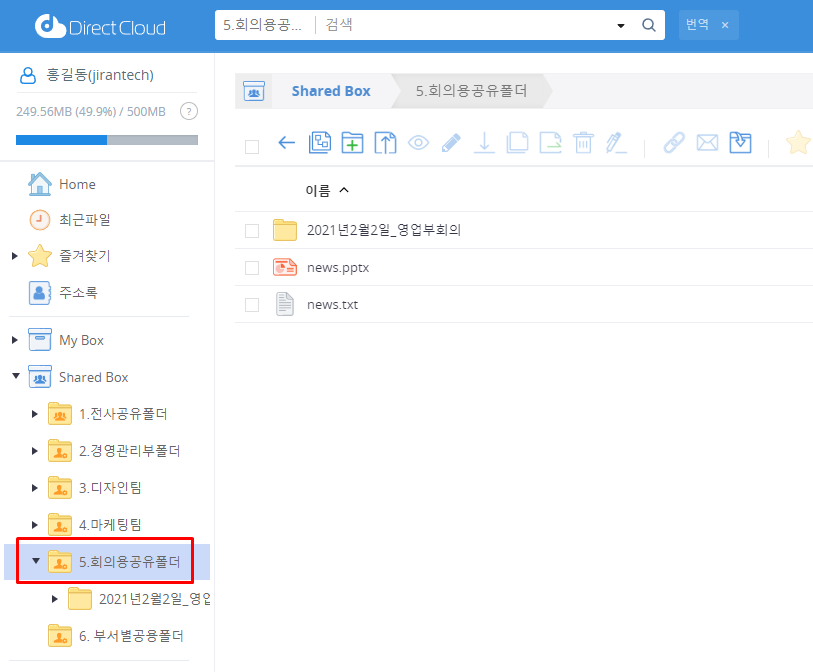Collapse the Shared Box tree node

point(15,377)
